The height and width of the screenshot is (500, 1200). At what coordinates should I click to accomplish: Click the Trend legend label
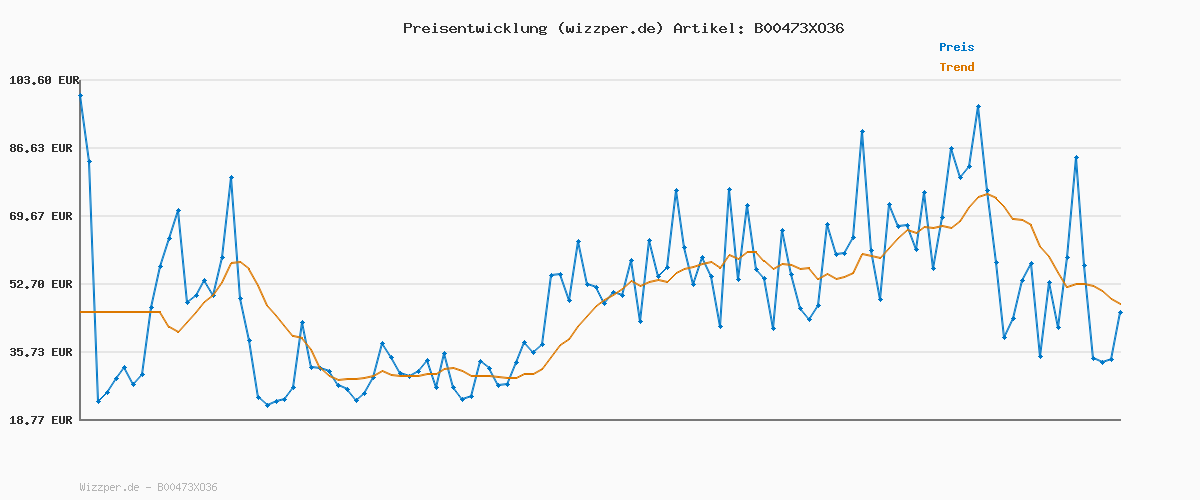[956, 67]
